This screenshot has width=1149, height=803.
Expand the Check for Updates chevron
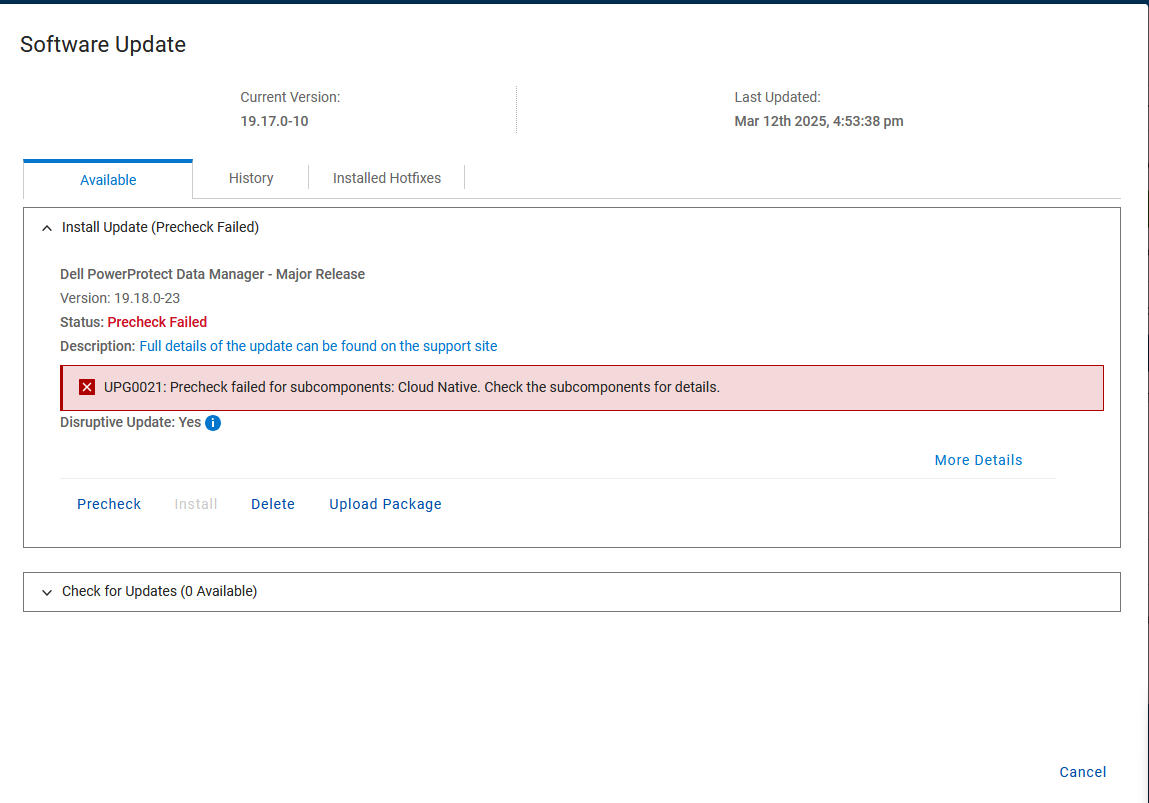[46, 592]
